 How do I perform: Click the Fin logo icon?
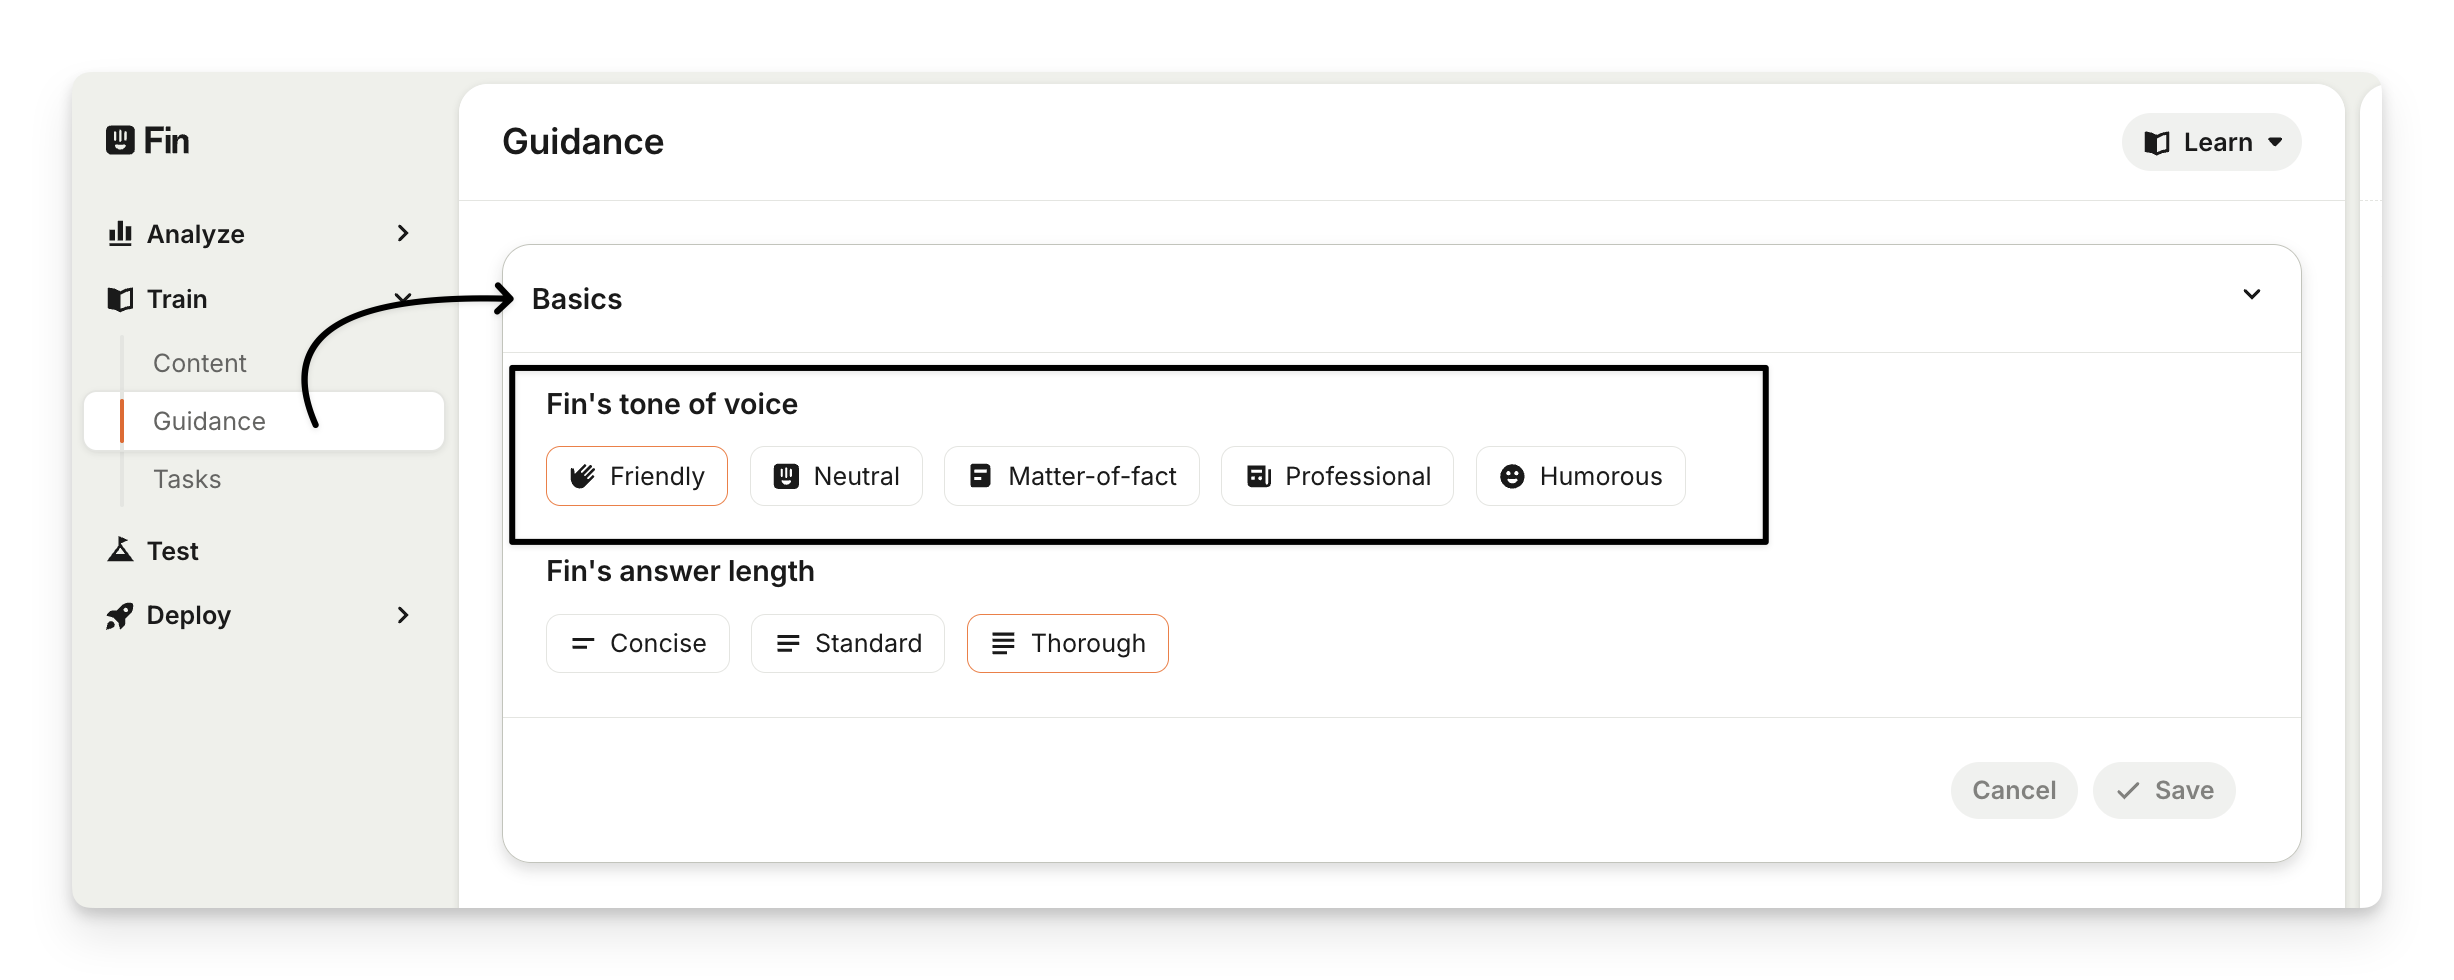(x=120, y=141)
